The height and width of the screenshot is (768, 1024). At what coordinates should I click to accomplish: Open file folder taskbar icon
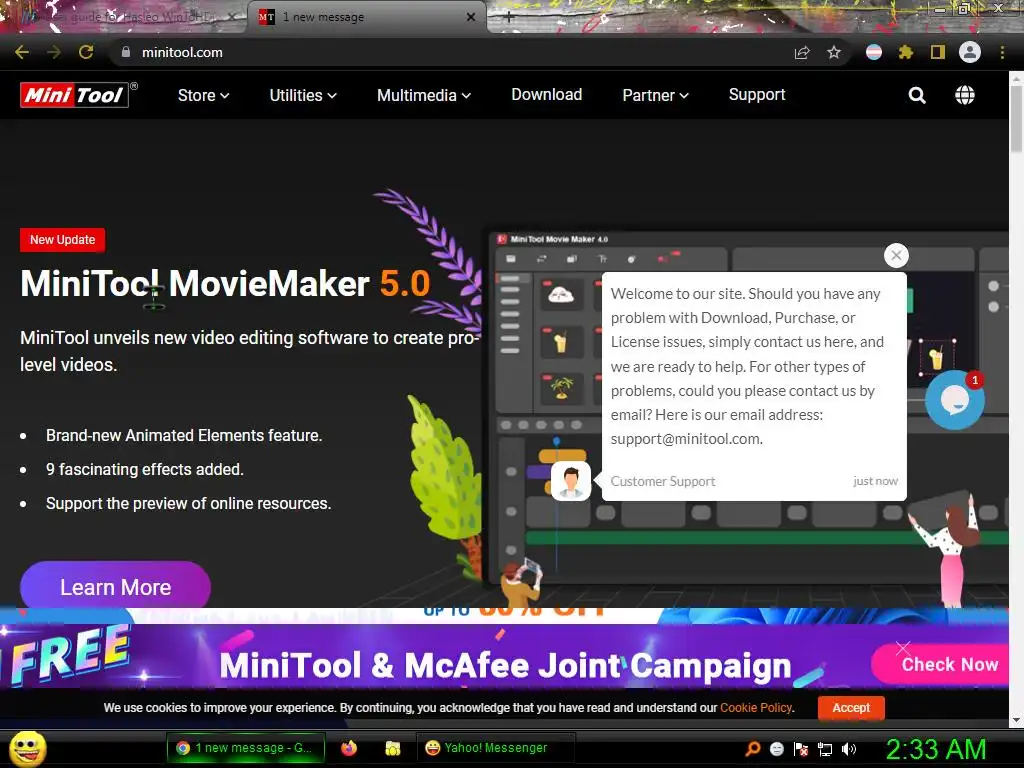(x=392, y=748)
